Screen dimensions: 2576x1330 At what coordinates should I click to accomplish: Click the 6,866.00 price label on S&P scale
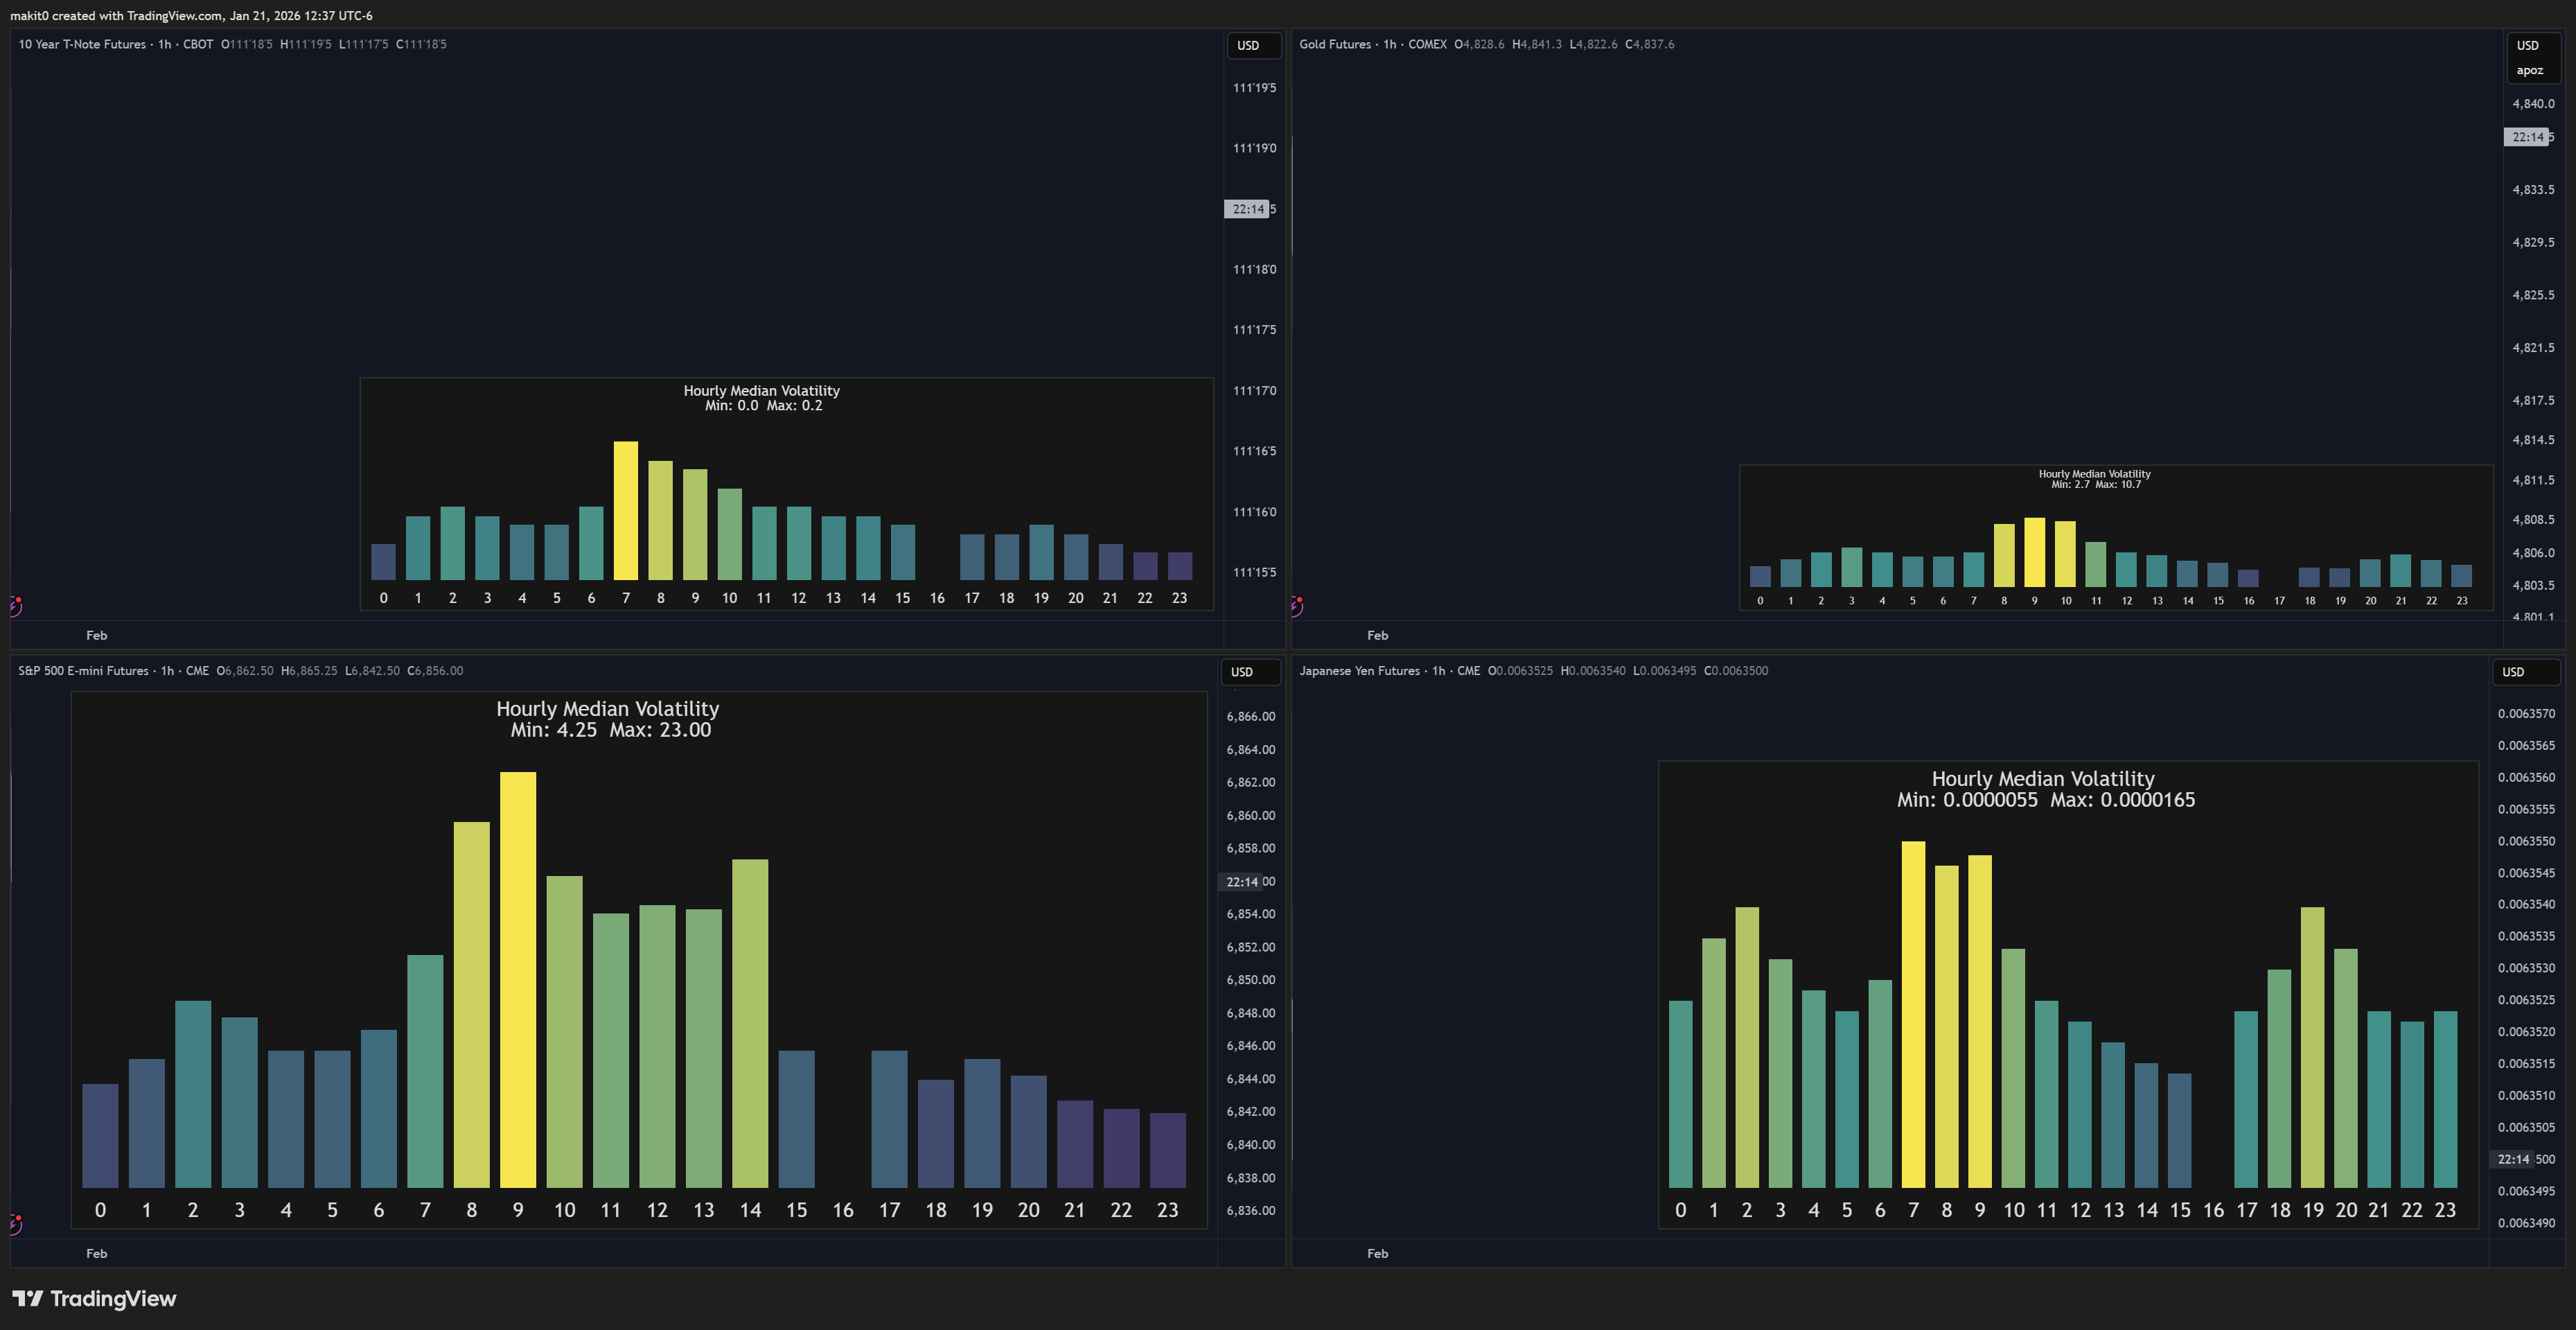pos(1251,716)
